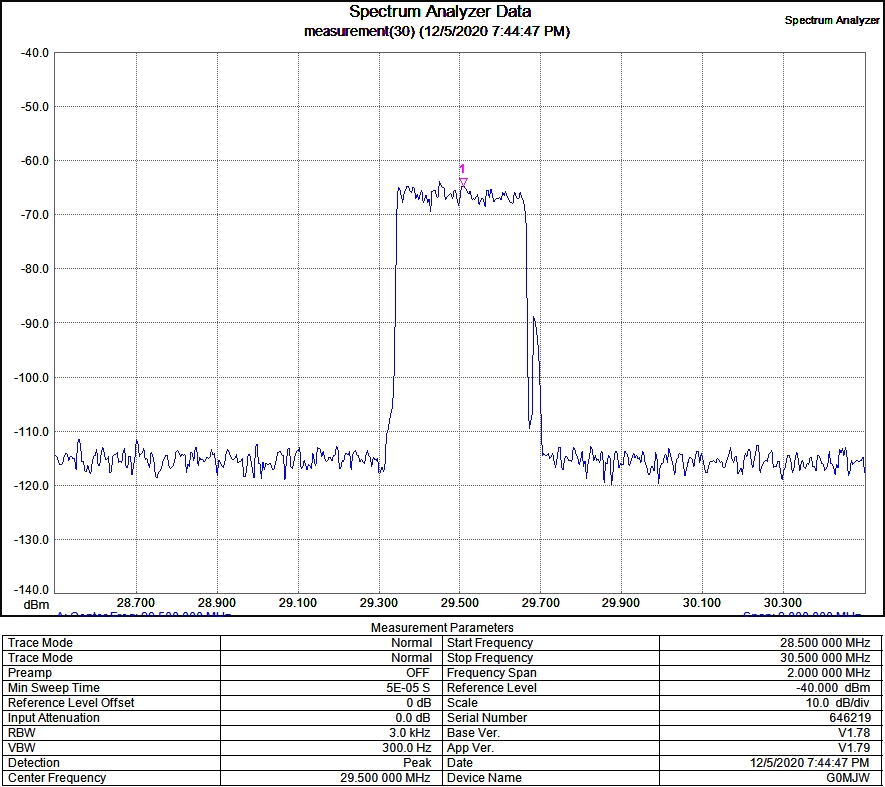The width and height of the screenshot is (885, 787).
Task: Select the value "29.500 000 MHz"
Action: (x=385, y=778)
